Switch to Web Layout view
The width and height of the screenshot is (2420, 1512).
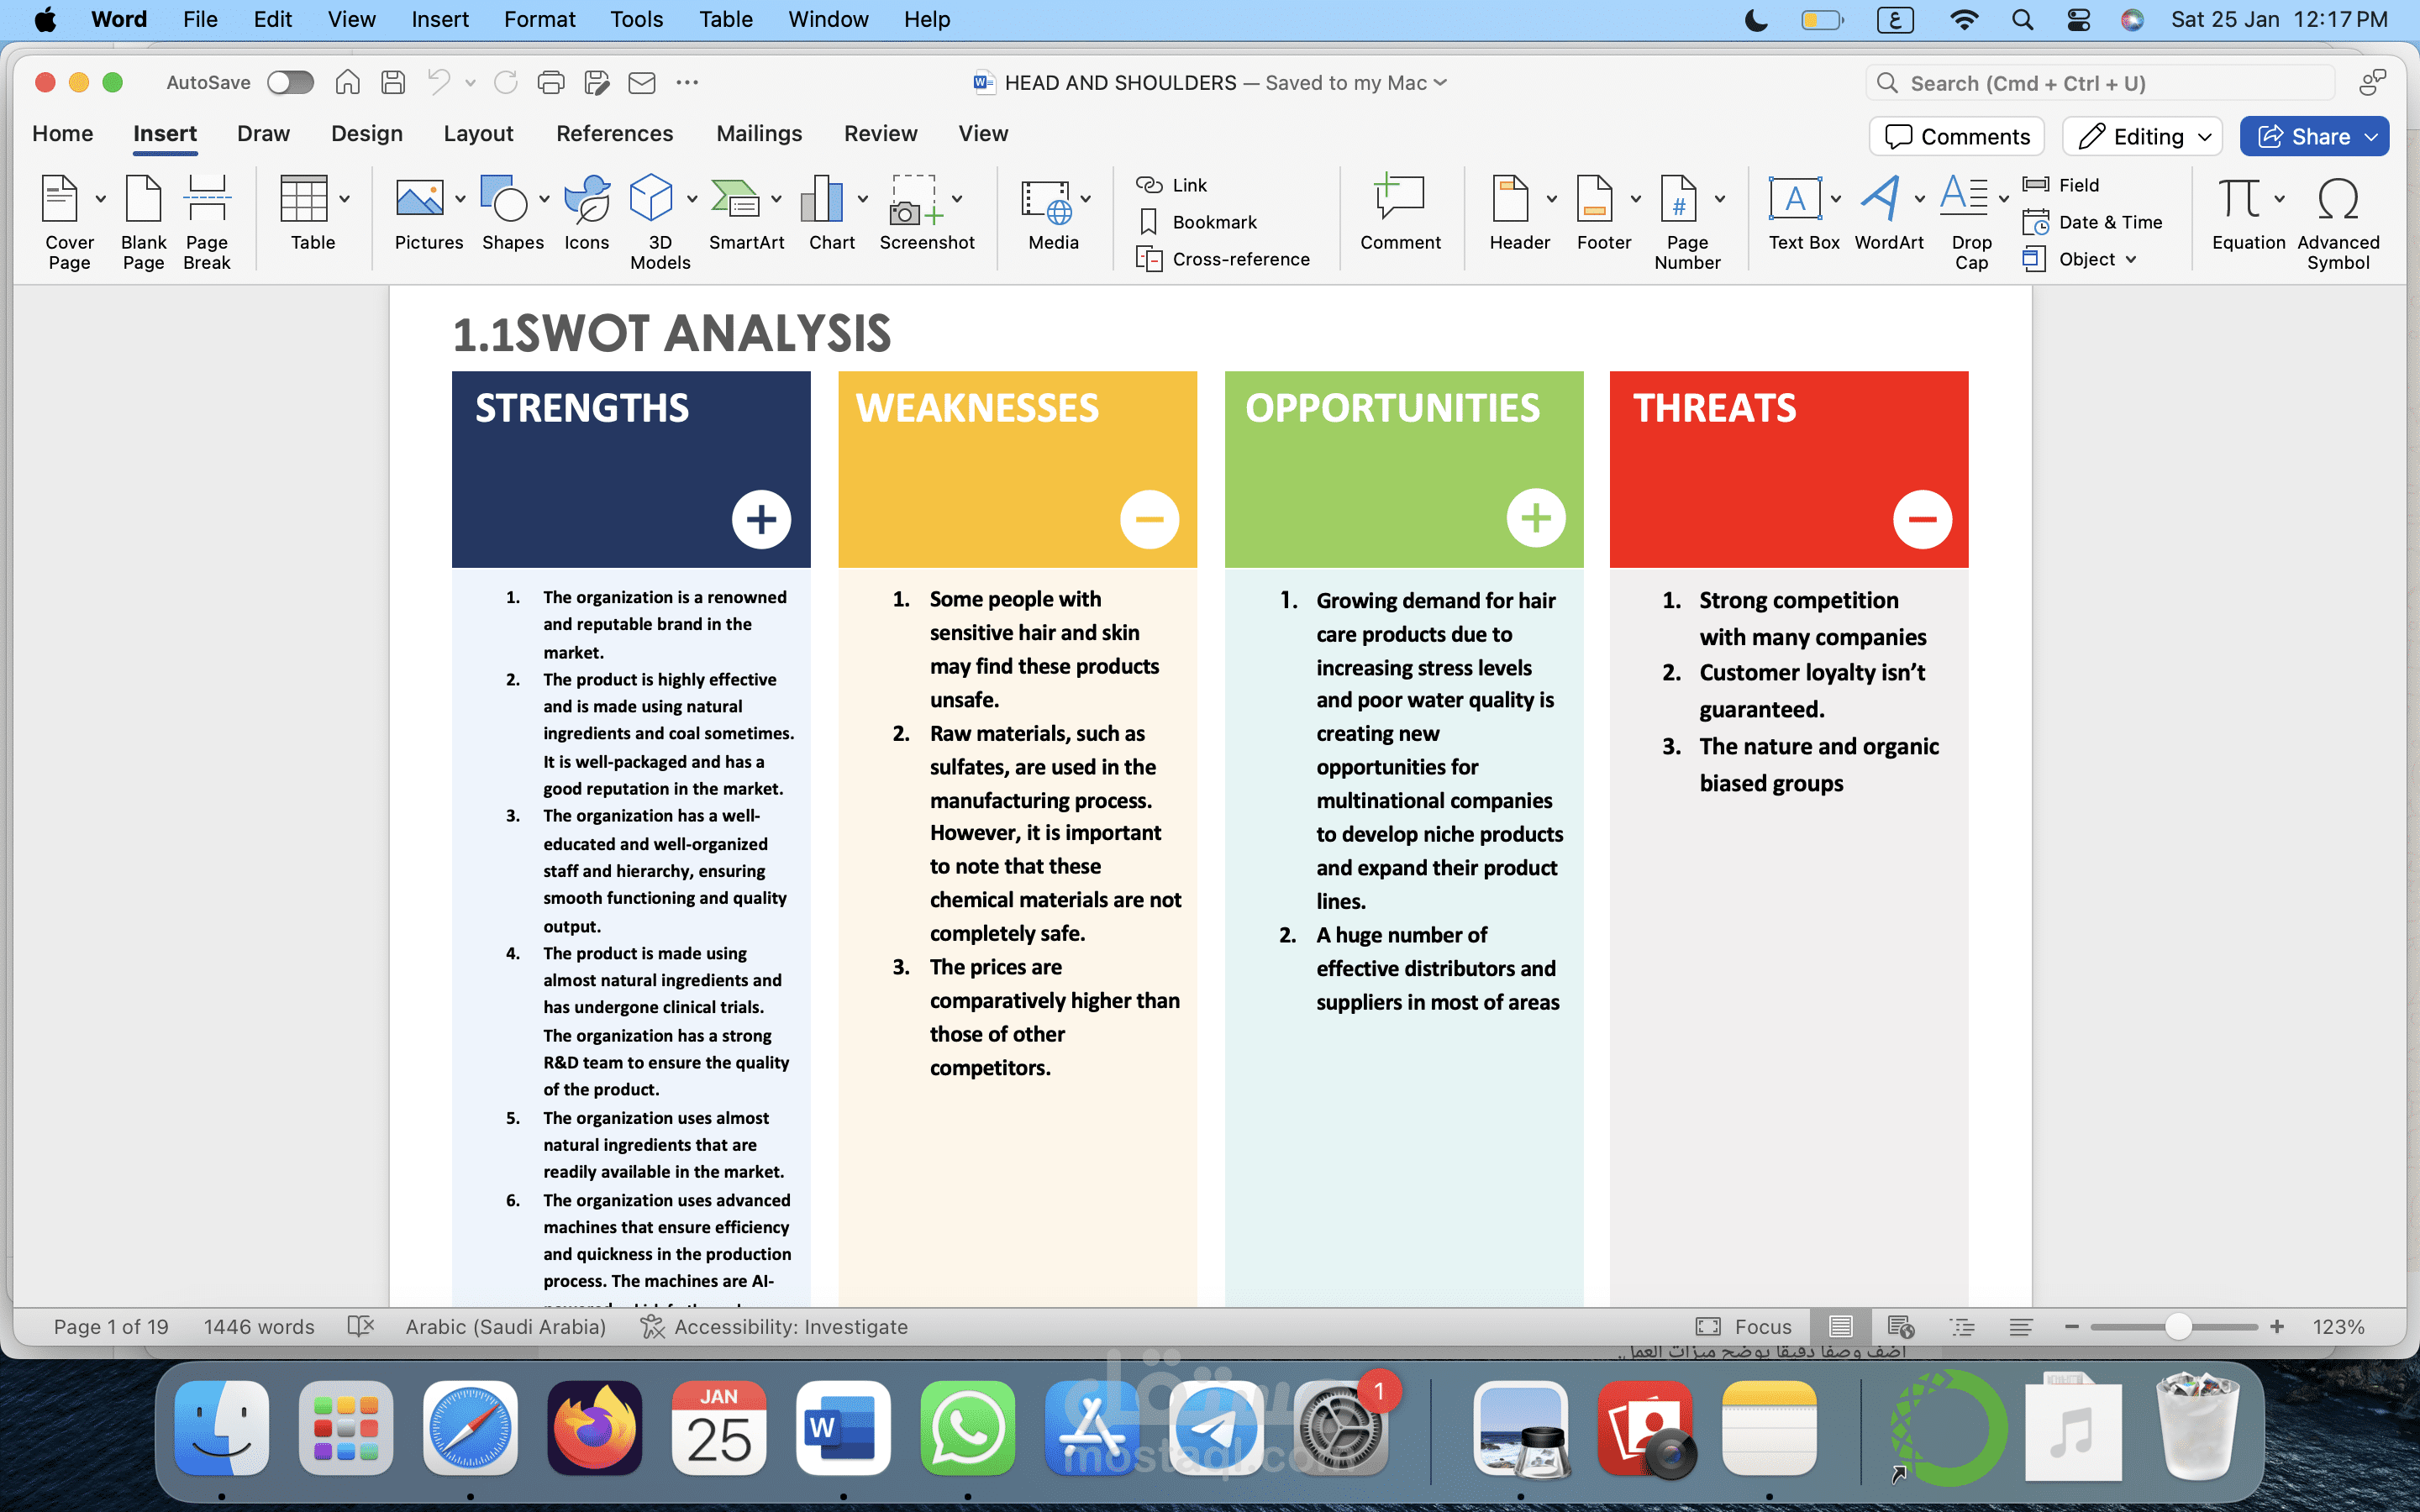(1901, 1327)
